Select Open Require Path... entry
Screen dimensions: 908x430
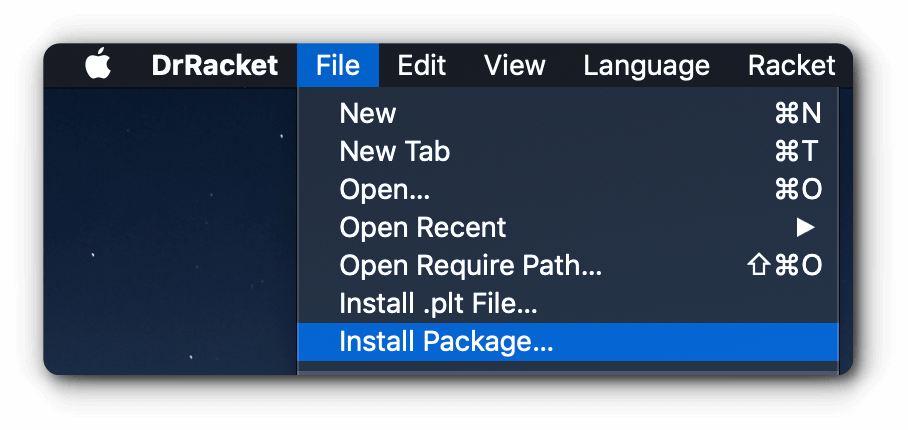(x=471, y=266)
